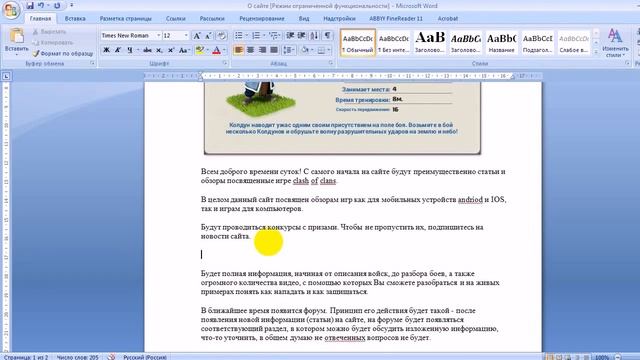Expand the highlight color dropdown arrow

pyautogui.click(x=207, y=50)
